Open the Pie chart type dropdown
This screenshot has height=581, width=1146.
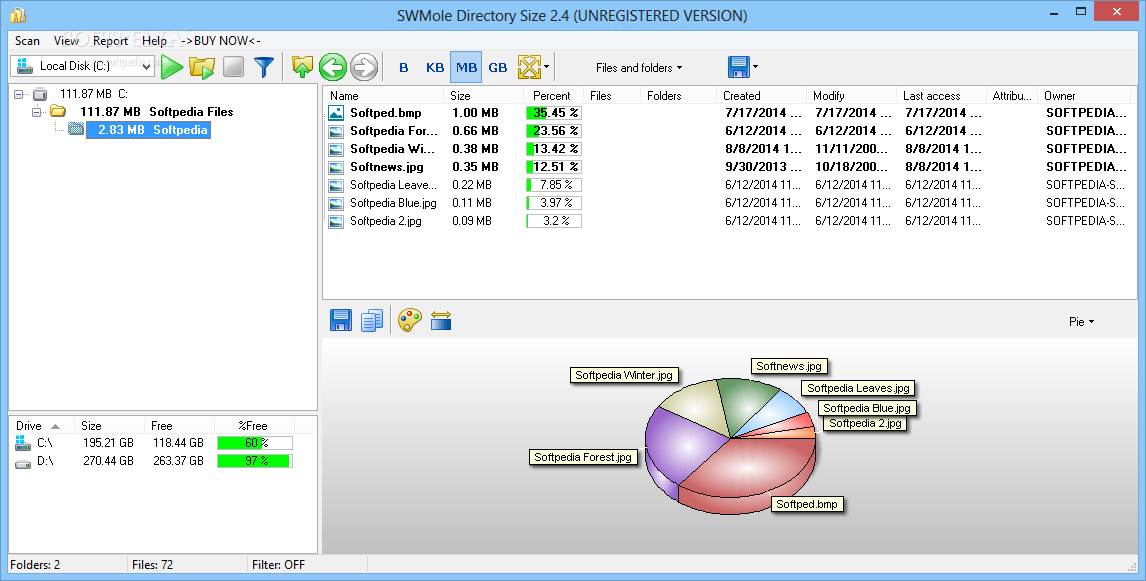pos(1081,322)
